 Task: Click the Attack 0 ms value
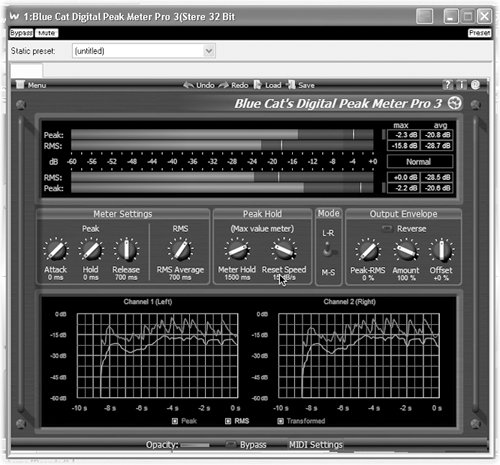[55, 277]
